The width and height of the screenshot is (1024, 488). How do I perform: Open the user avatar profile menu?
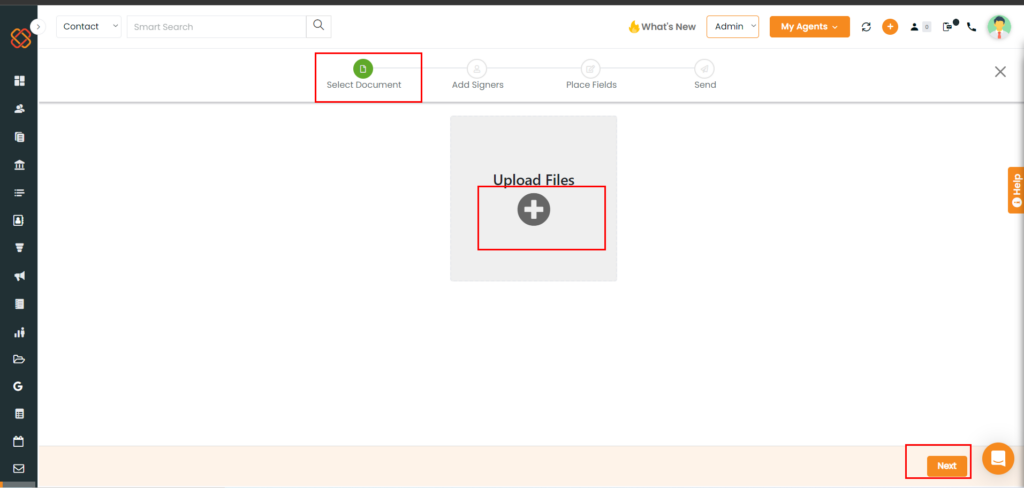coord(999,27)
